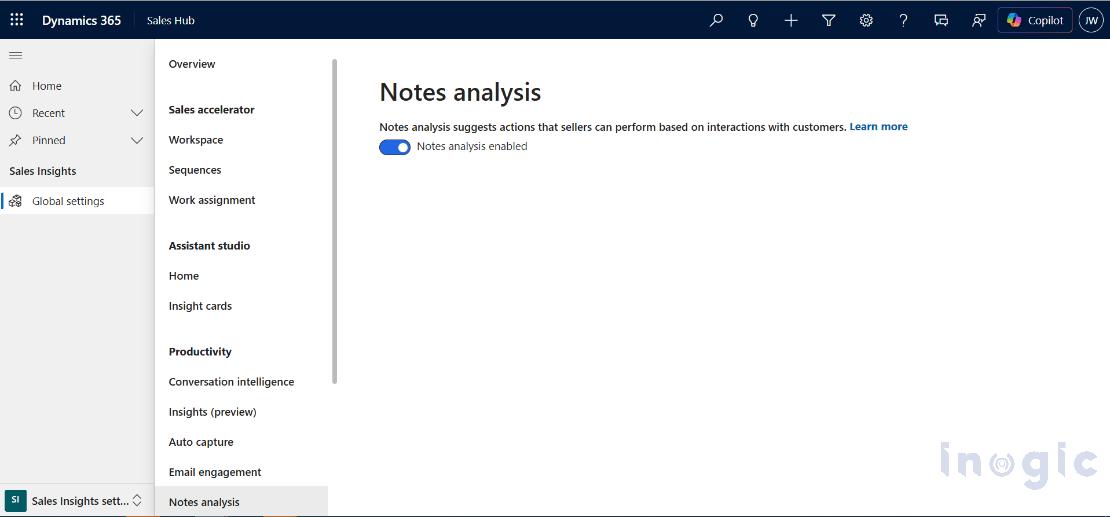Open Home under Assistant studio

coord(183,275)
